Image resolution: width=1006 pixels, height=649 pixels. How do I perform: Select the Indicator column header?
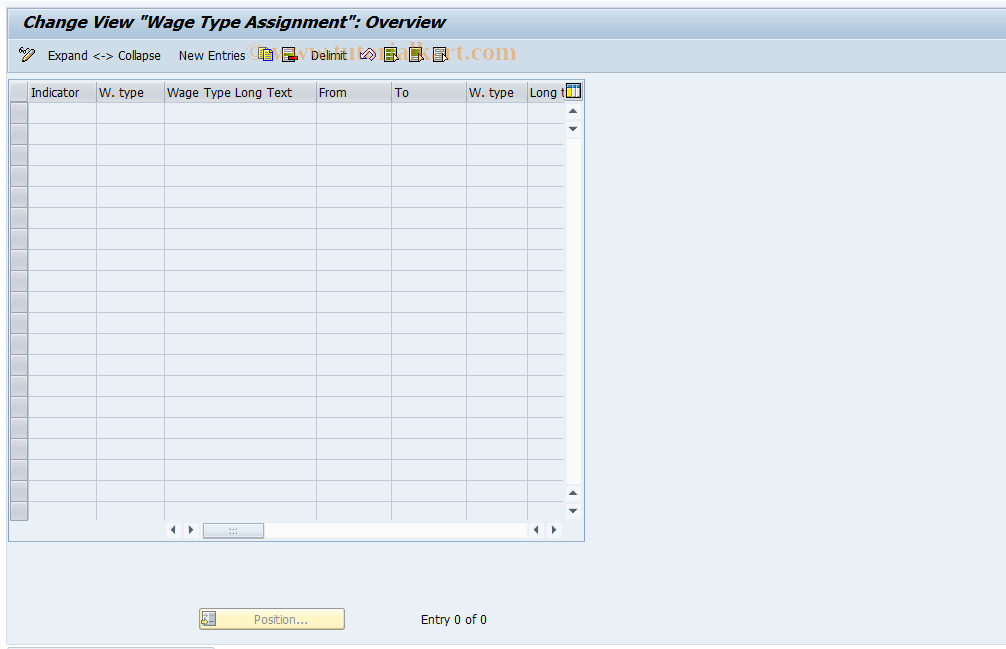coord(62,92)
